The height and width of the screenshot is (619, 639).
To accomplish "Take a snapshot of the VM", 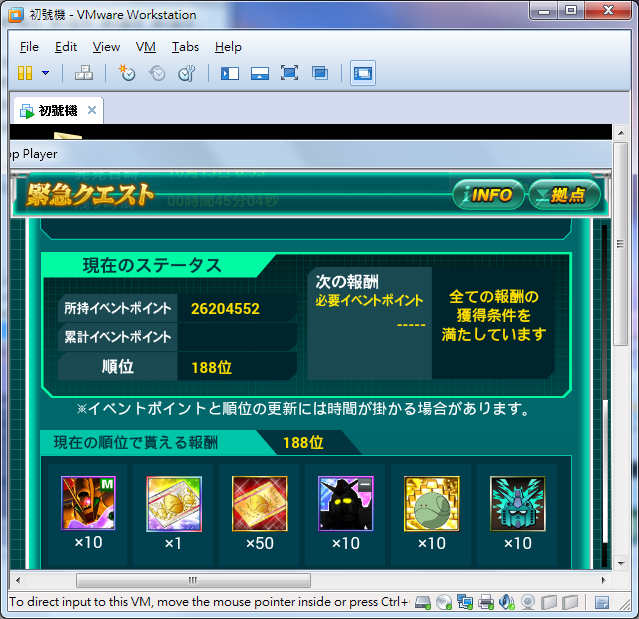I will [127, 73].
